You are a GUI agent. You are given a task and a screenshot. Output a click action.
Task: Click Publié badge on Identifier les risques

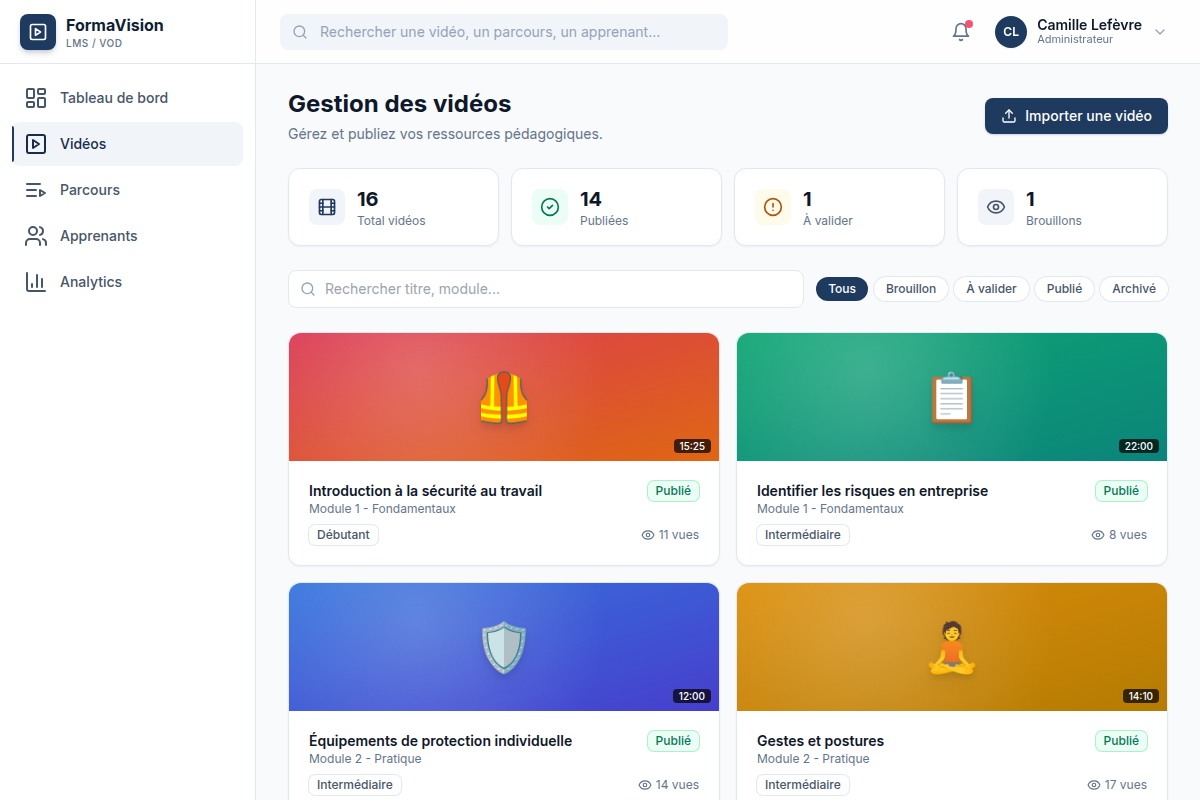pyautogui.click(x=1121, y=491)
